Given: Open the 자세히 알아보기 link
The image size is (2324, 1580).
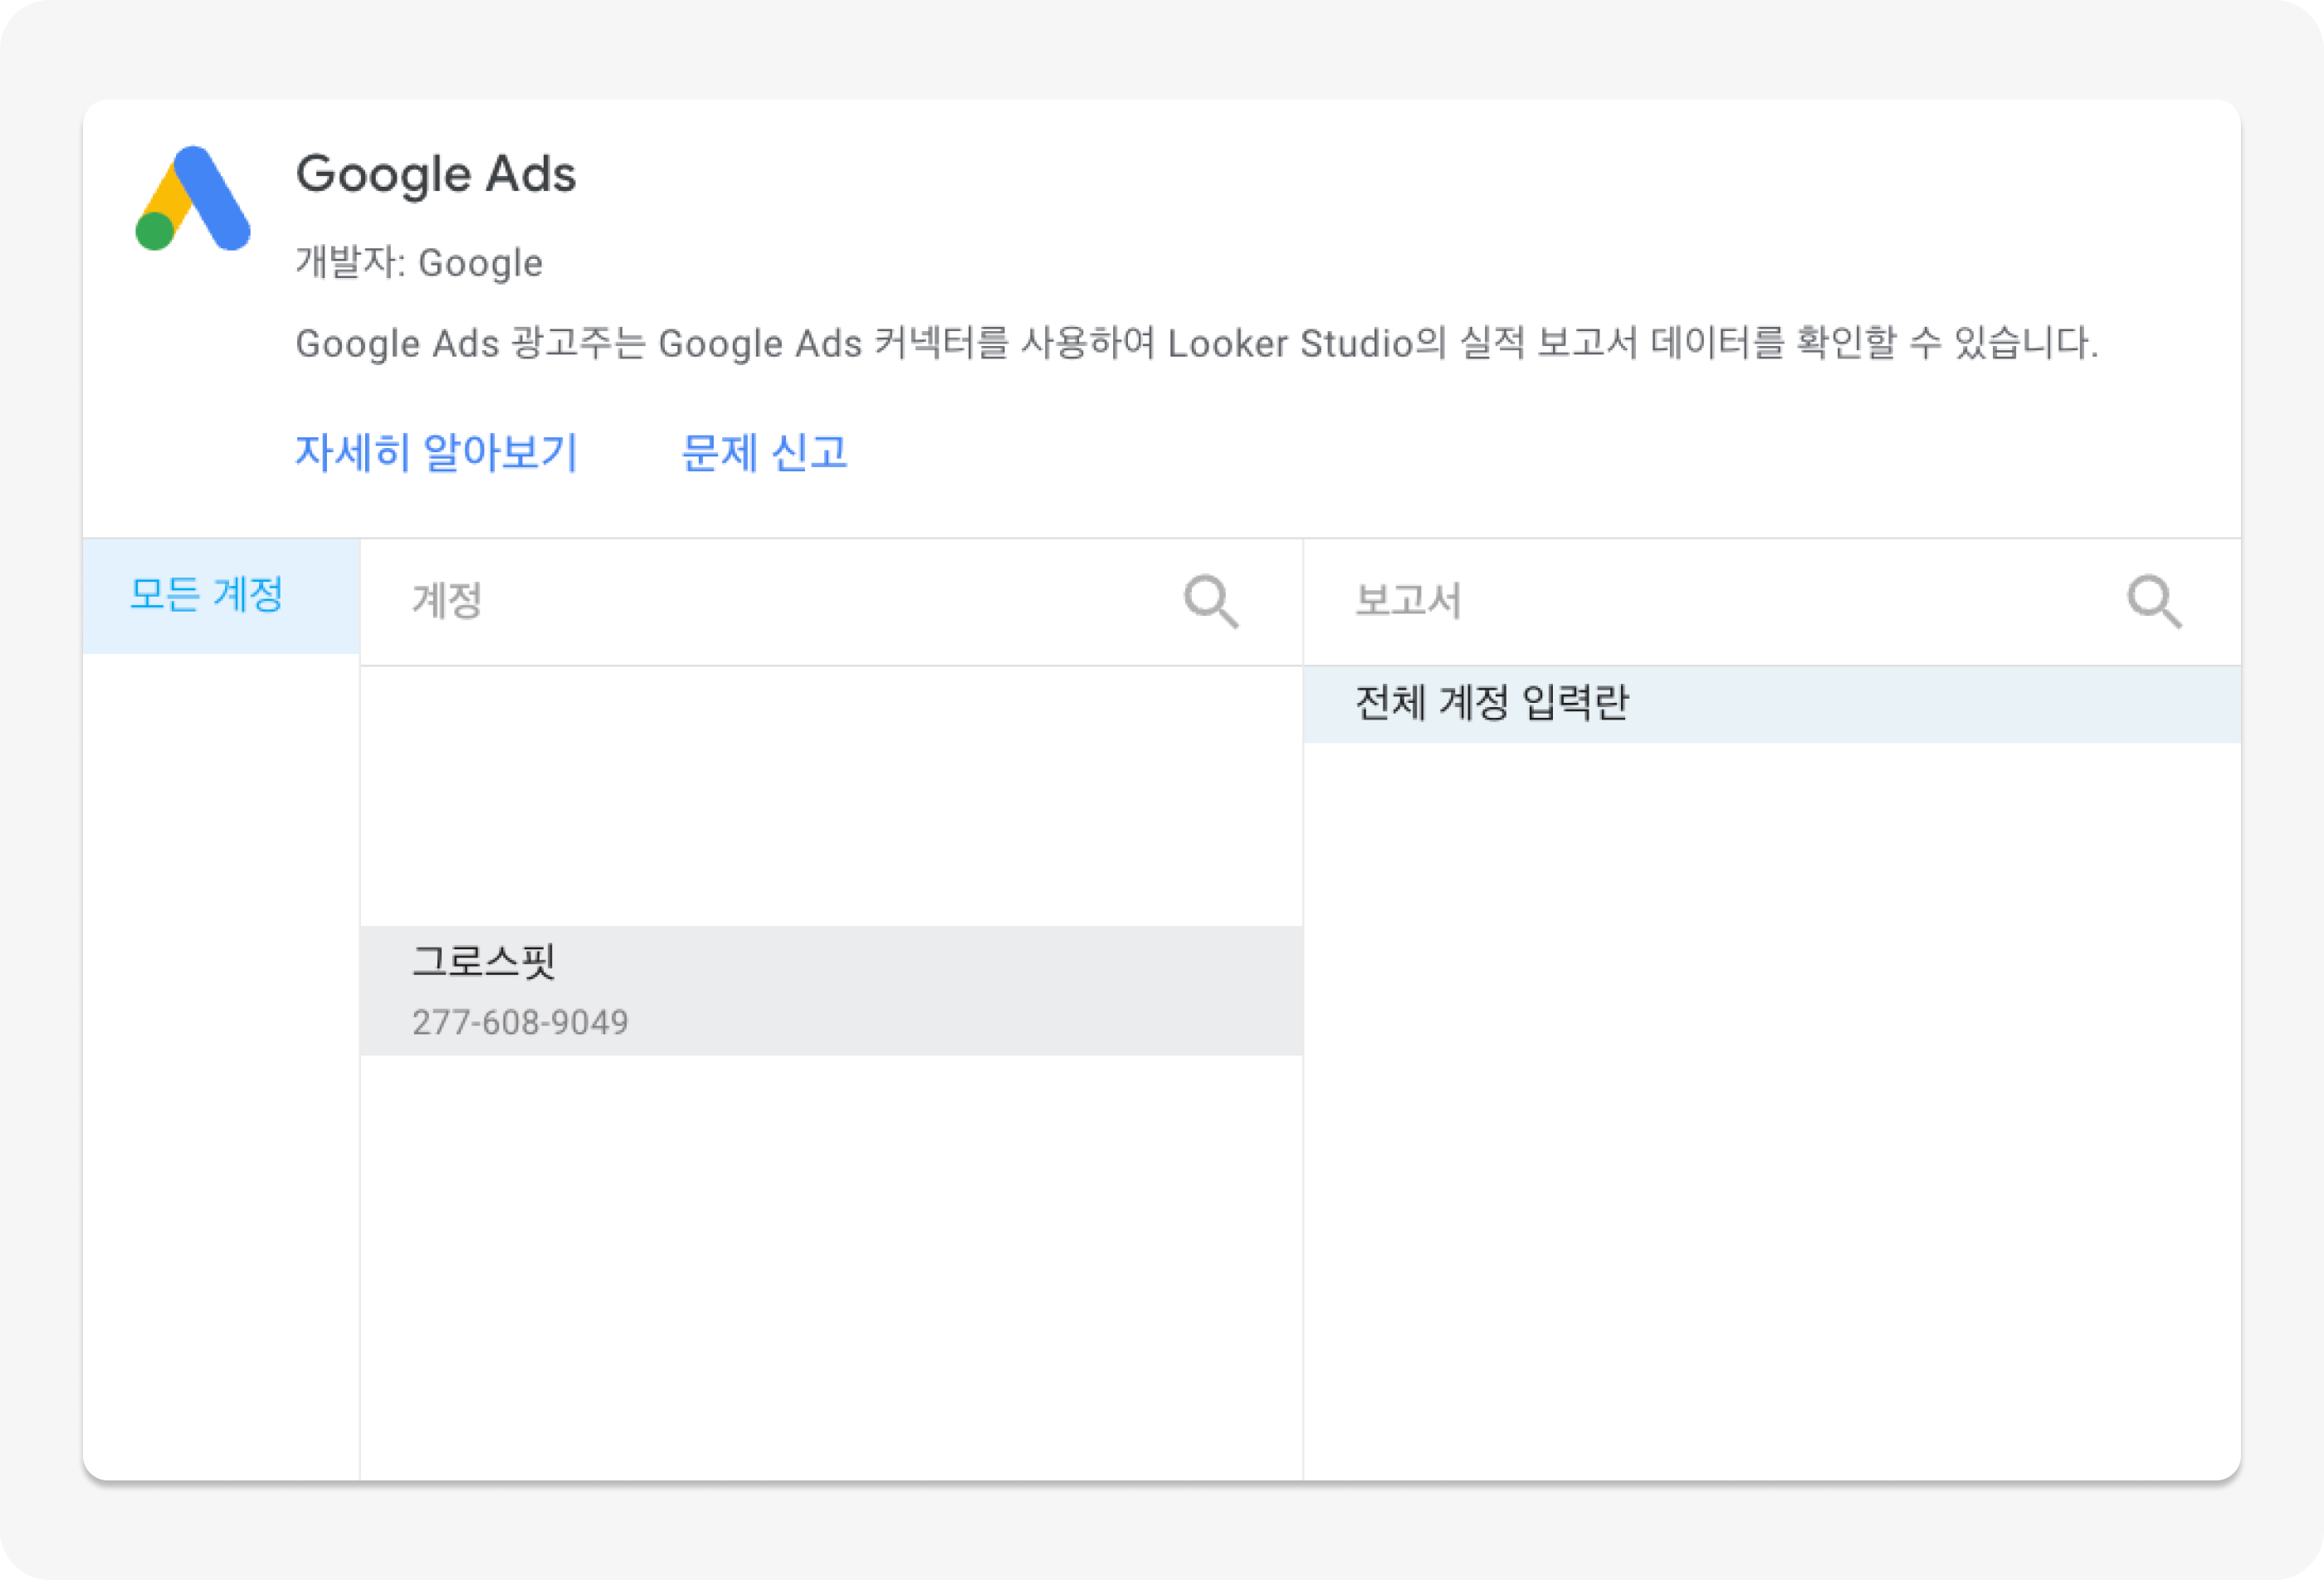Looking at the screenshot, I should pos(437,453).
